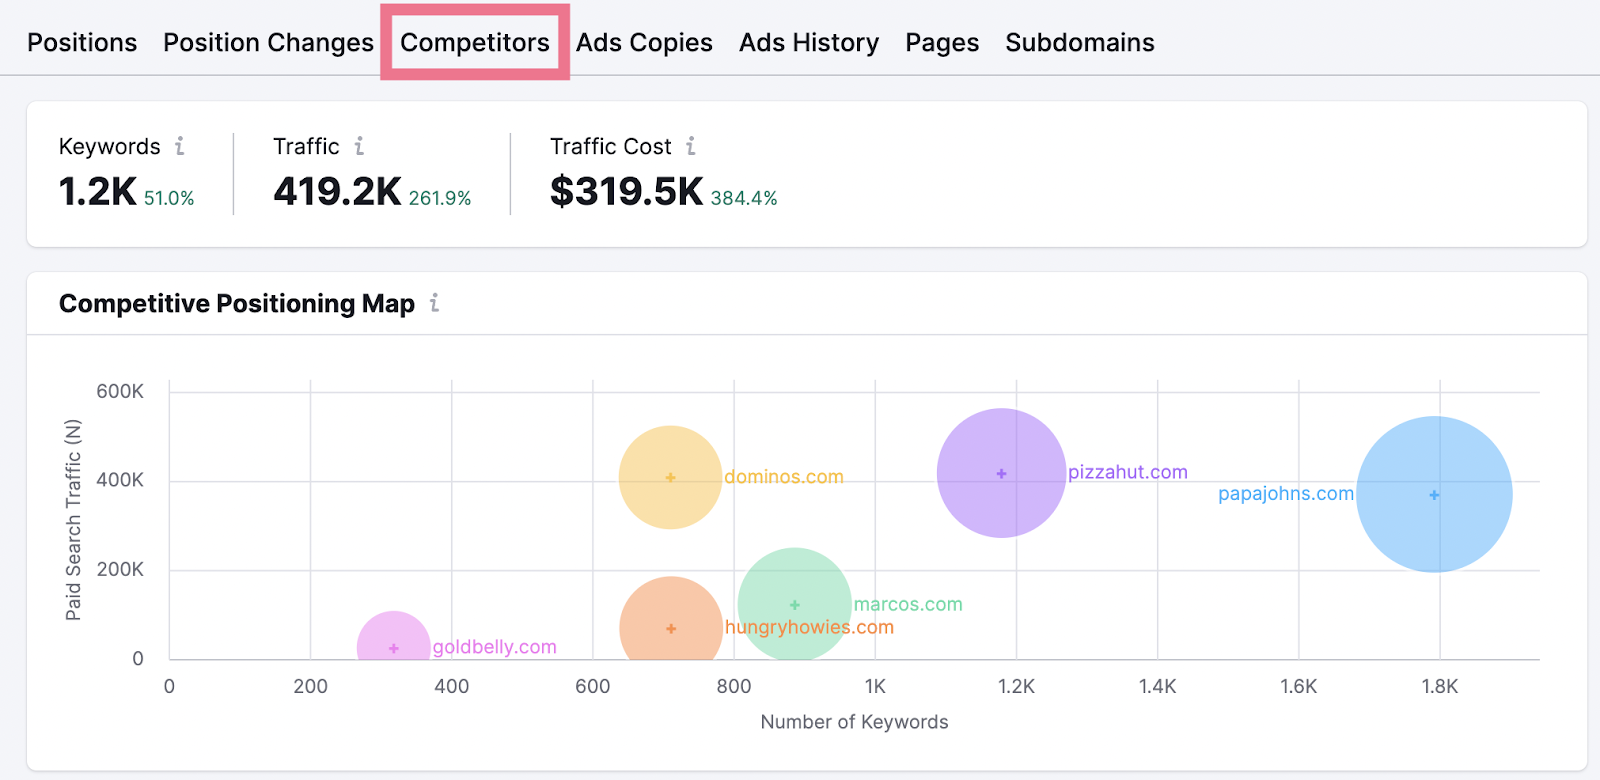
Task: Click the 51.0% keywords change
Action: pyautogui.click(x=169, y=198)
